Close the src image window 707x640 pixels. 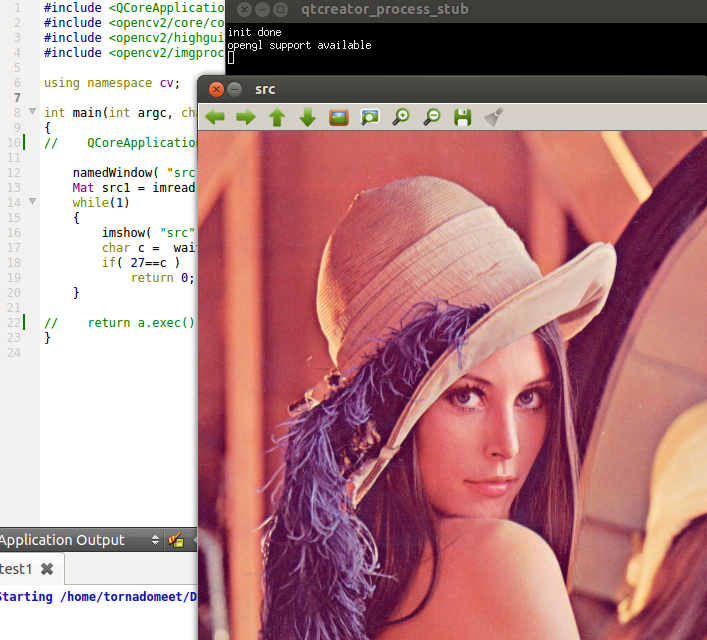tap(216, 90)
